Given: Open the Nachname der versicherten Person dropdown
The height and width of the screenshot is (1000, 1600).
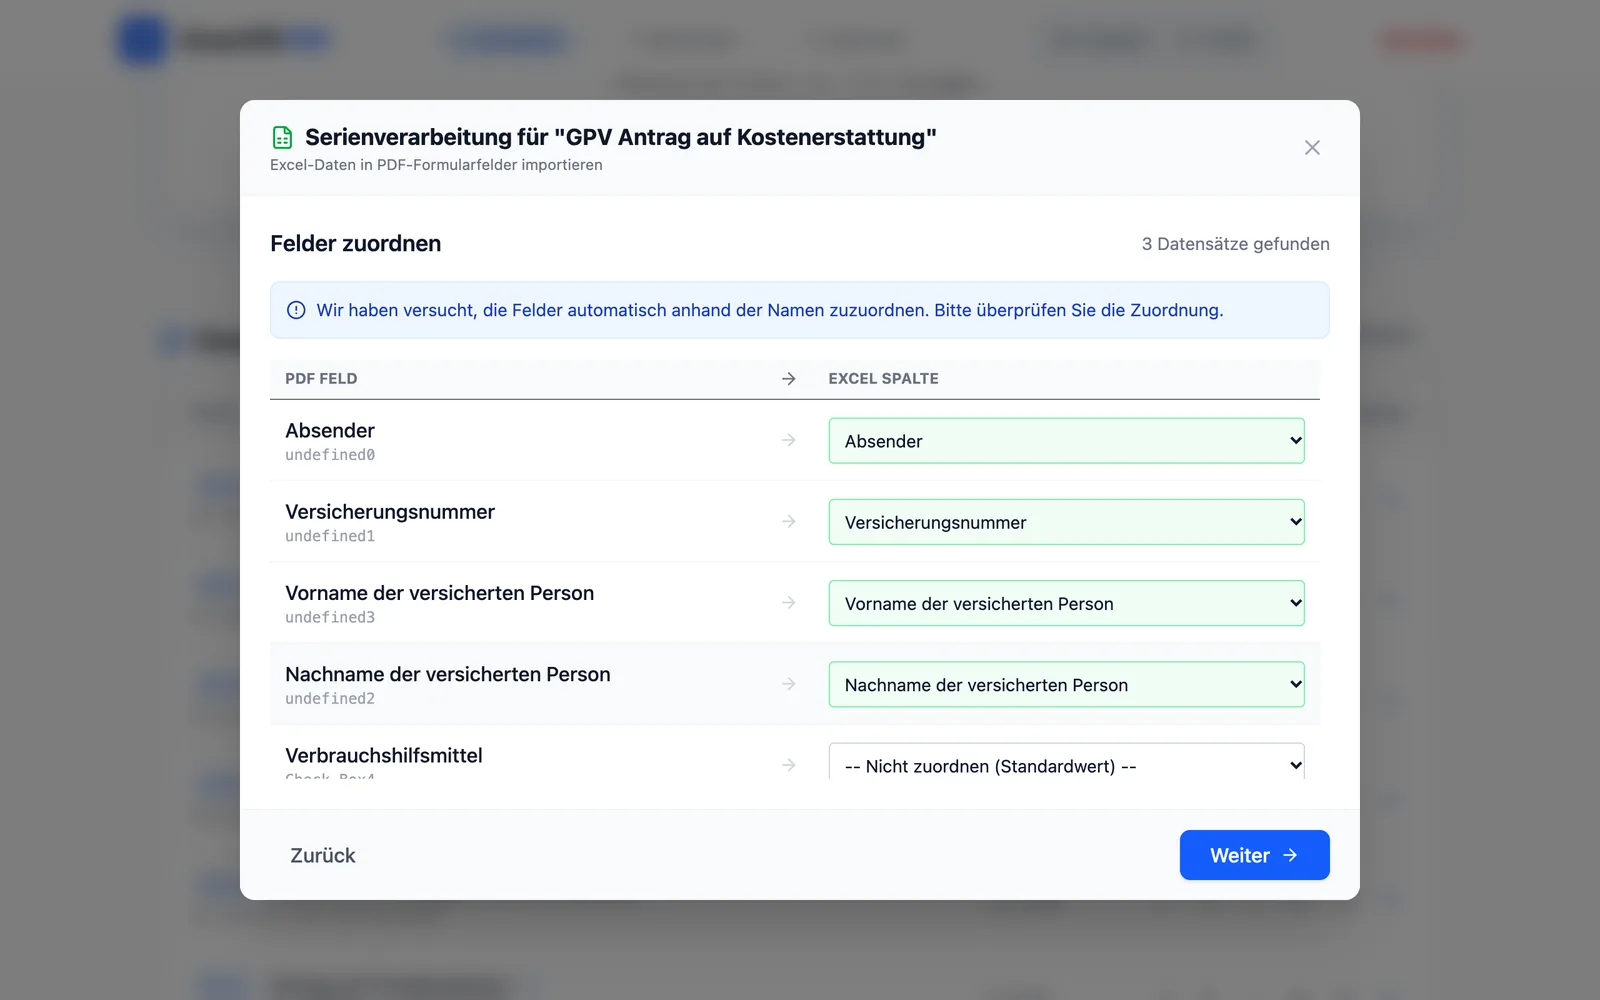Looking at the screenshot, I should click(1066, 685).
